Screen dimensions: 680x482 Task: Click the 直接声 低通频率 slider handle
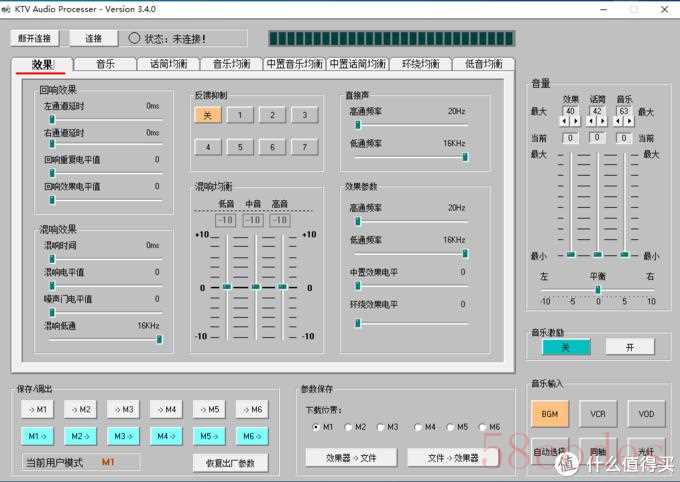pos(465,157)
